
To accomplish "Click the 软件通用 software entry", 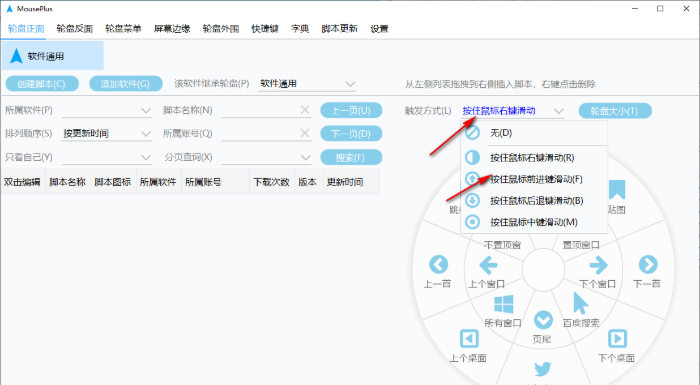I will coord(53,56).
